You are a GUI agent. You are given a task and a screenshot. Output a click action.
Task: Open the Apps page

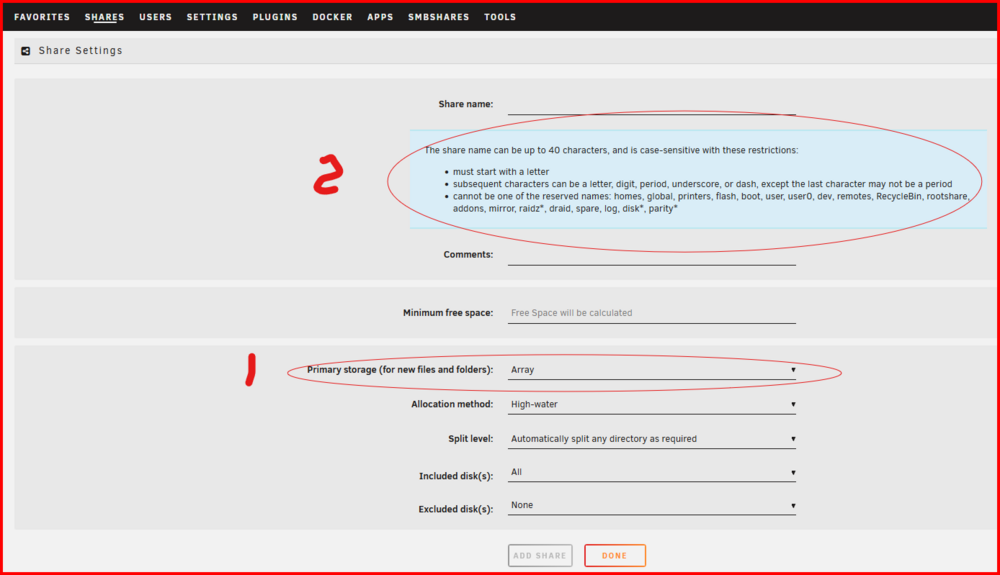click(380, 17)
